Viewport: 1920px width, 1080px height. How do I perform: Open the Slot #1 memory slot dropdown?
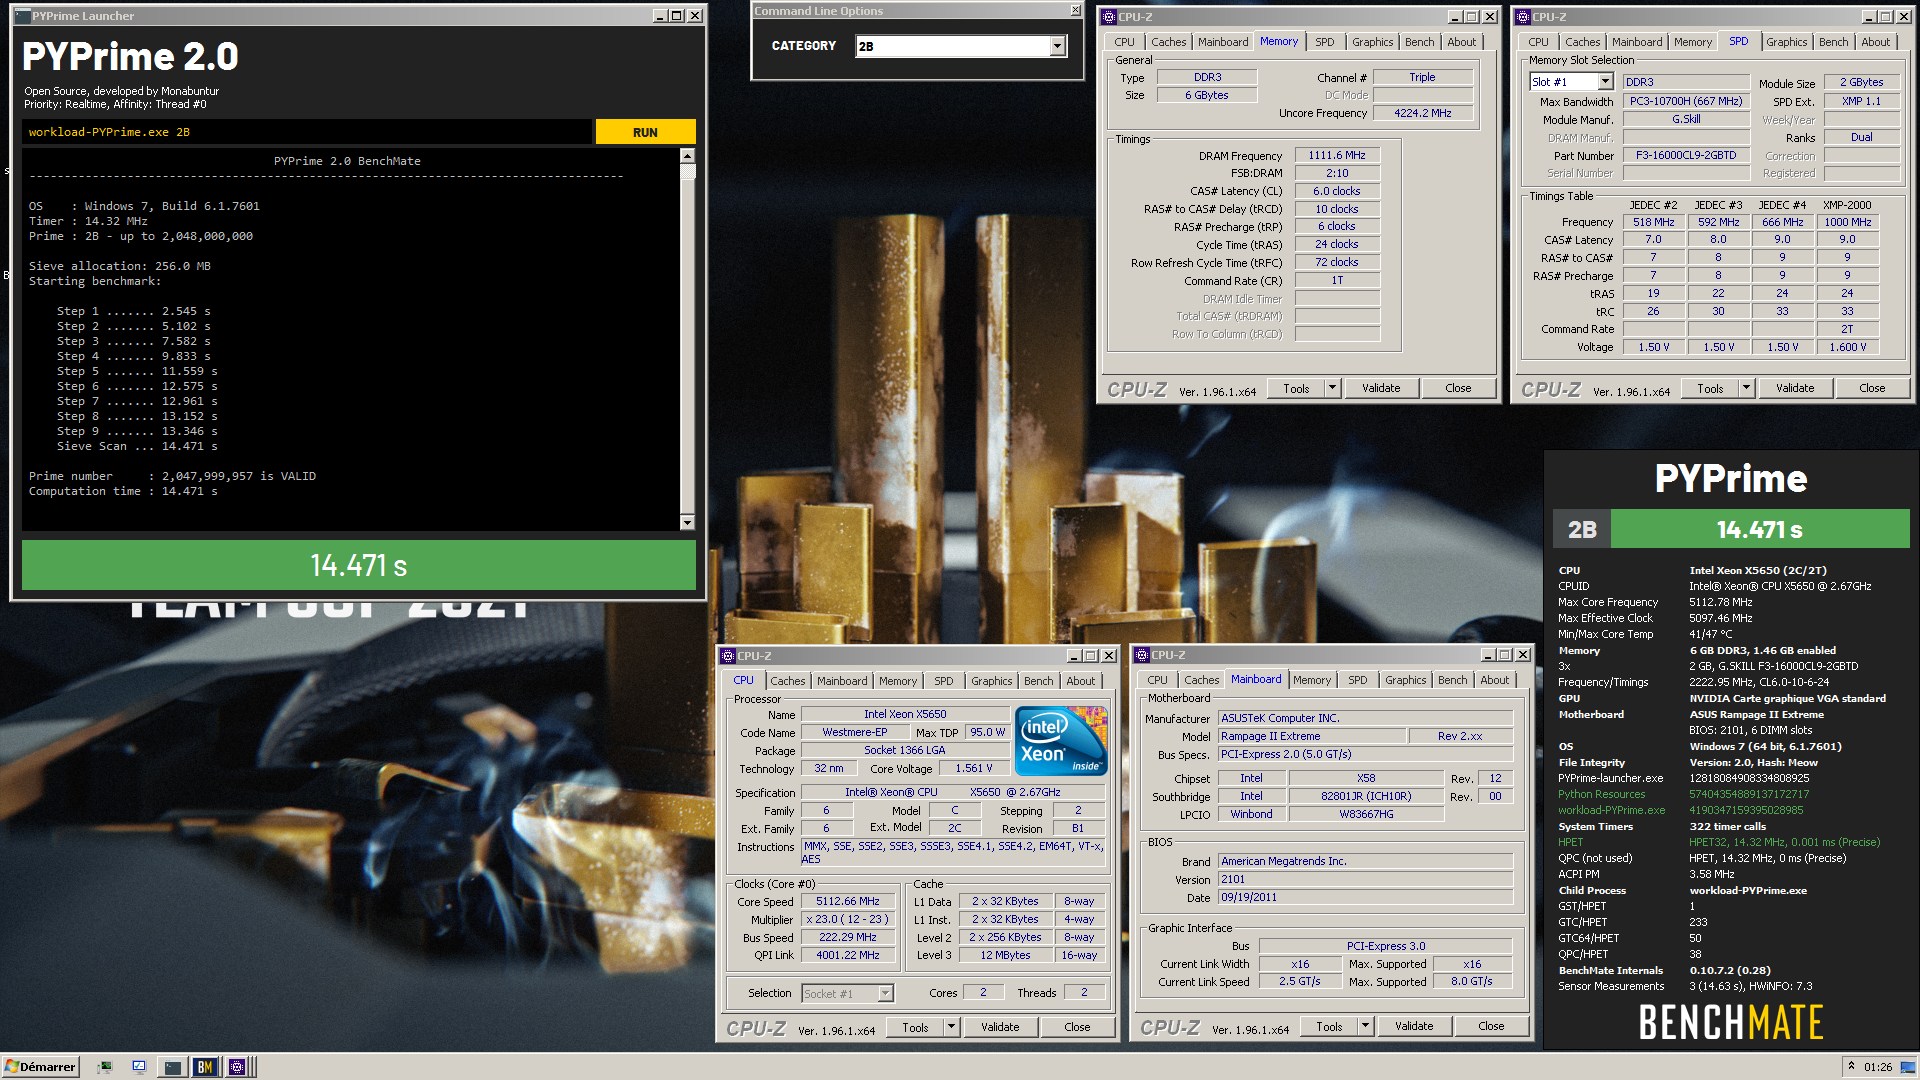point(1605,82)
